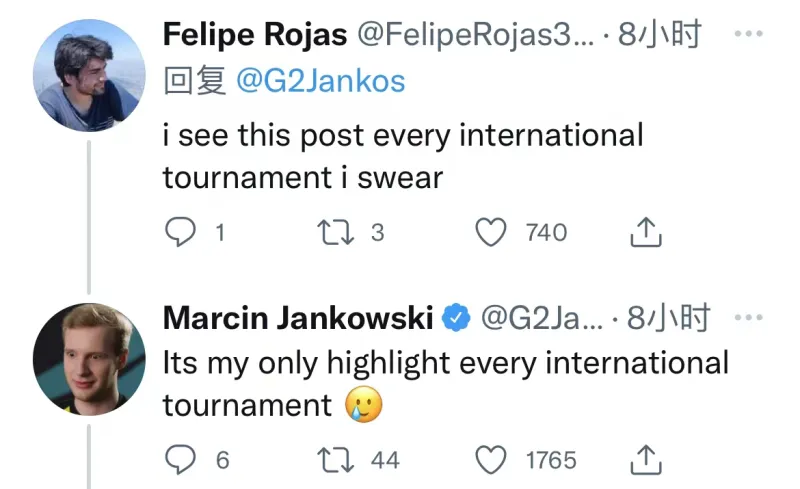800x489 pixels.
Task: Open Felipe Rojas's profile name
Action: tap(254, 36)
